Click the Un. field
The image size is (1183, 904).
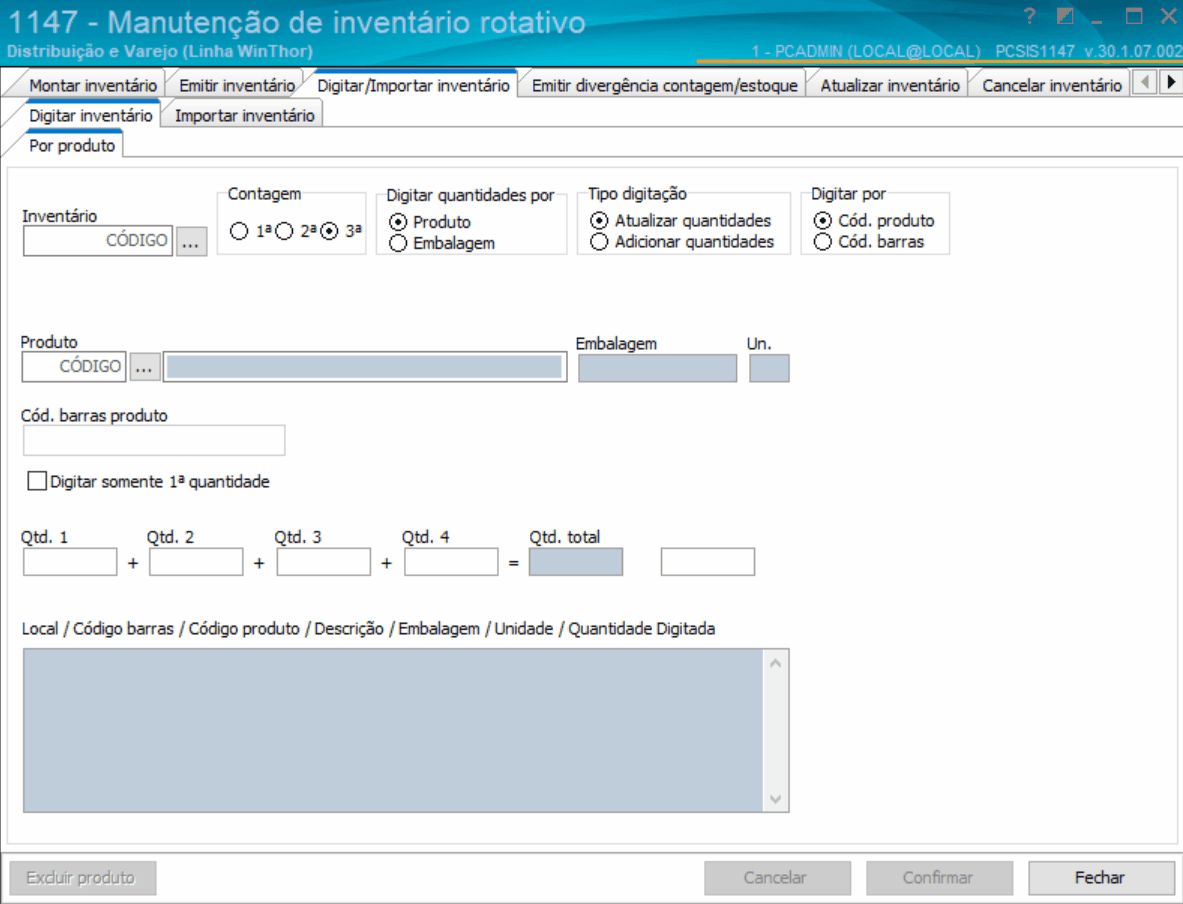click(x=769, y=368)
